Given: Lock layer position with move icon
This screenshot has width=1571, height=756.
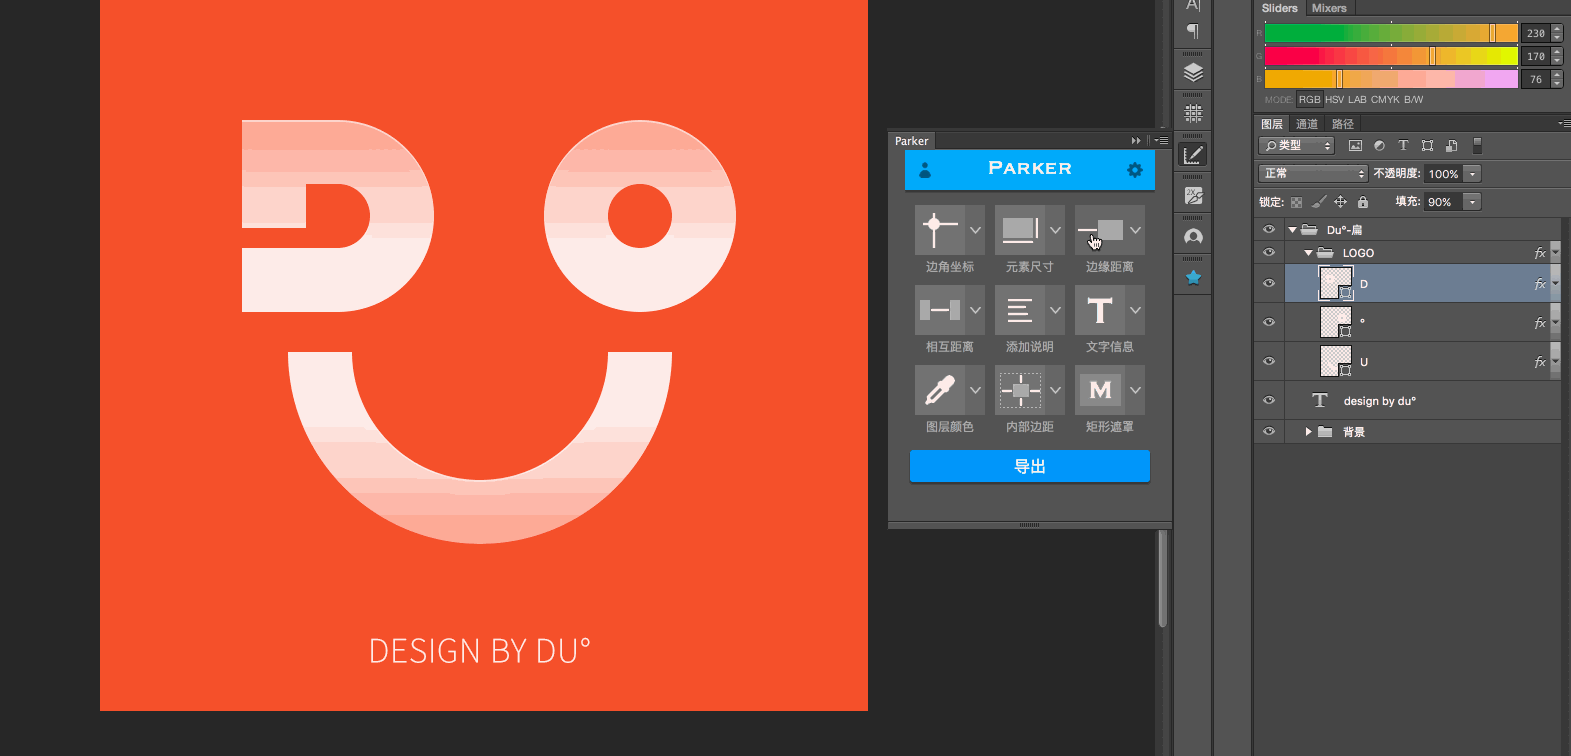Looking at the screenshot, I should tap(1340, 202).
